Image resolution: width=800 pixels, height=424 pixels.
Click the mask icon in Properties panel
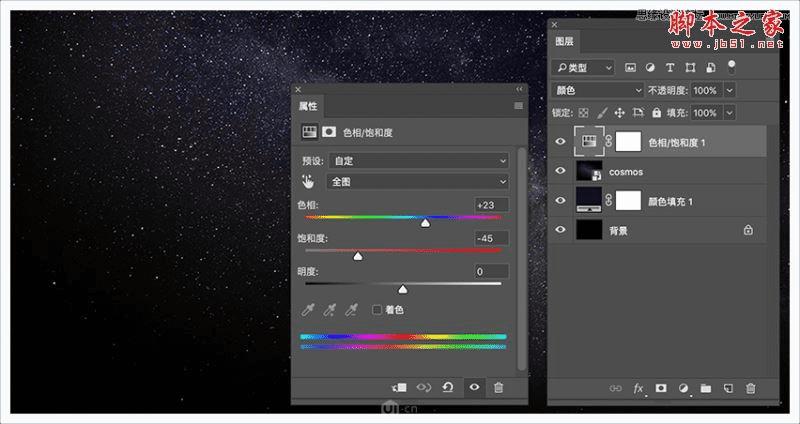click(x=329, y=132)
